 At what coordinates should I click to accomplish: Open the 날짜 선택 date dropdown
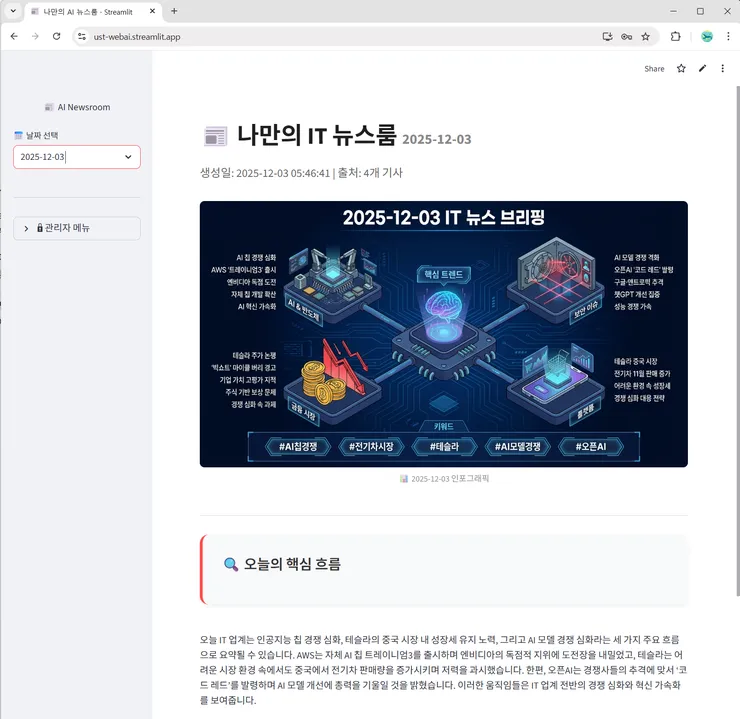pyautogui.click(x=77, y=157)
